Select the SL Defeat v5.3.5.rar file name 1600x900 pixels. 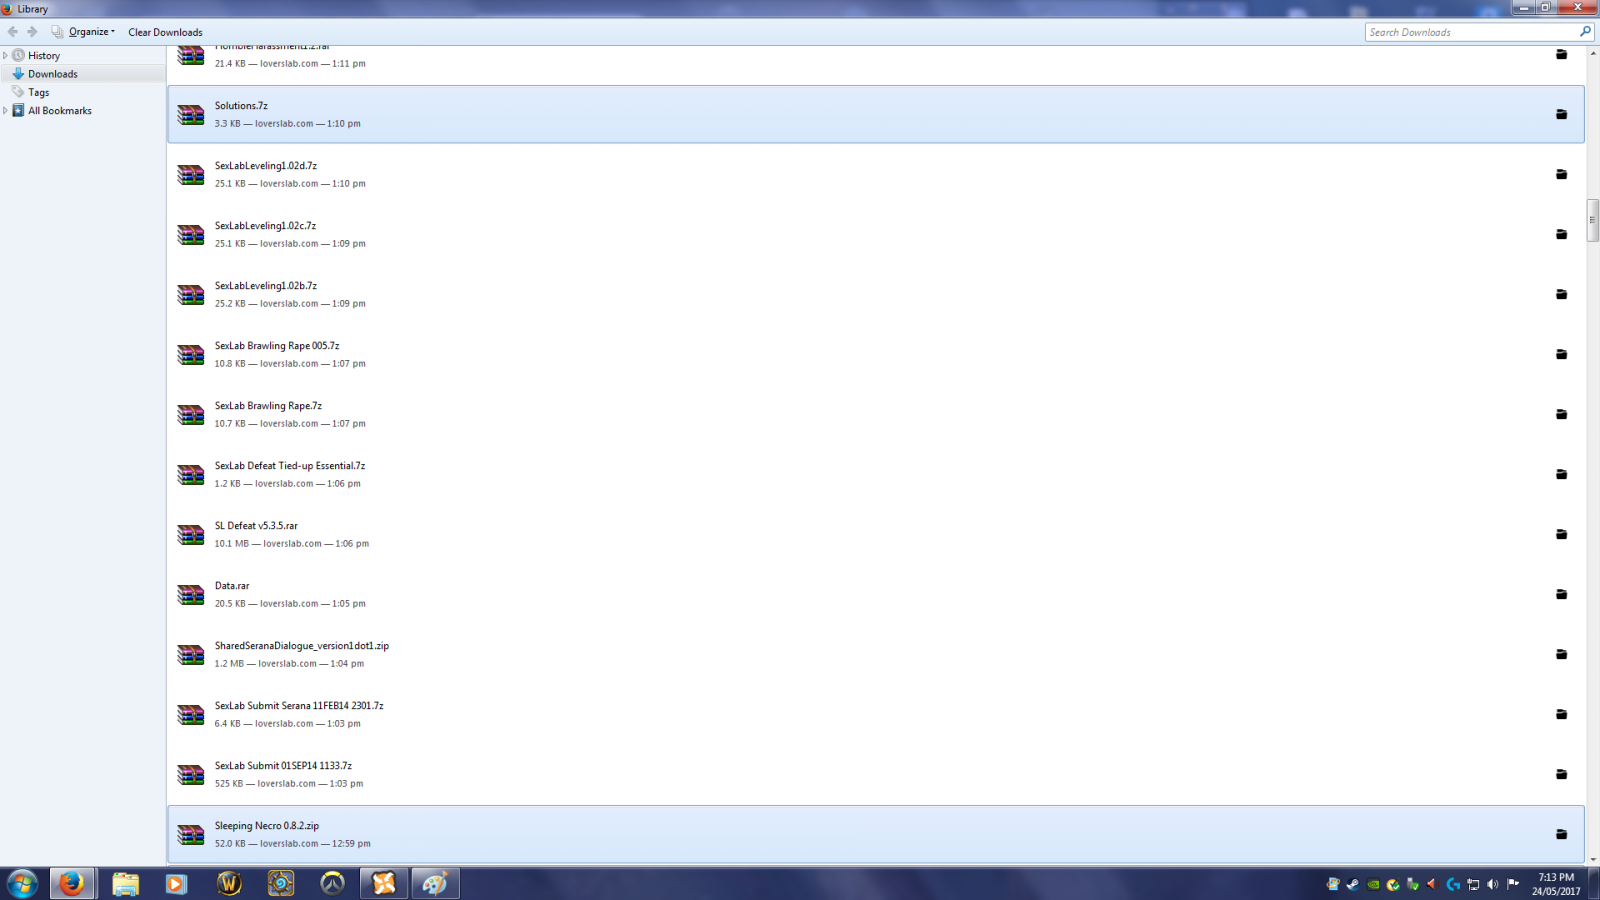[x=256, y=526]
